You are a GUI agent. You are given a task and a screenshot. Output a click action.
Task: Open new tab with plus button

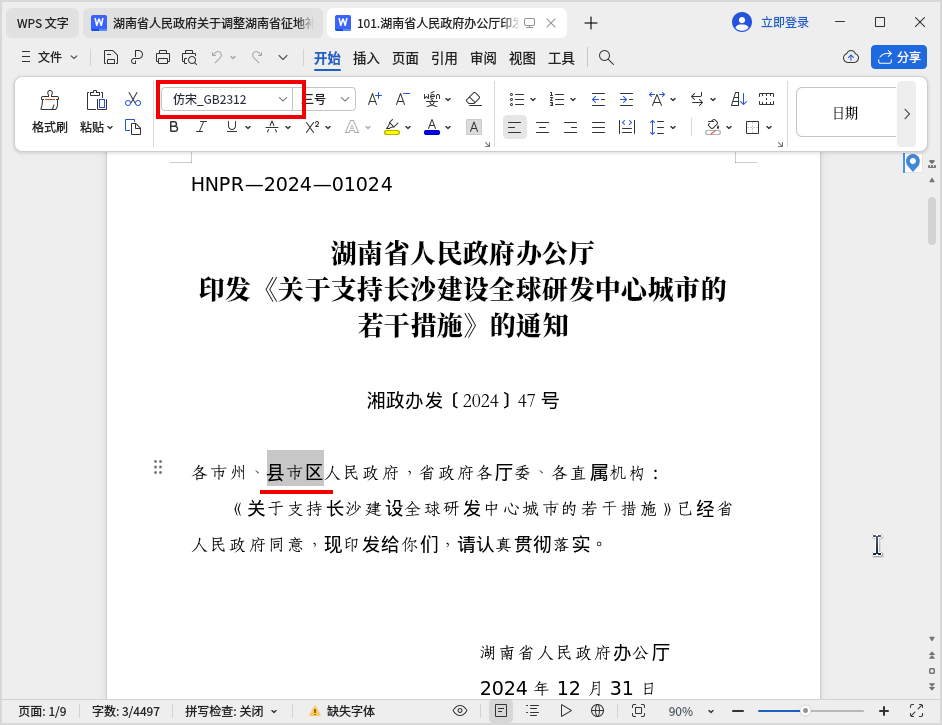(591, 23)
